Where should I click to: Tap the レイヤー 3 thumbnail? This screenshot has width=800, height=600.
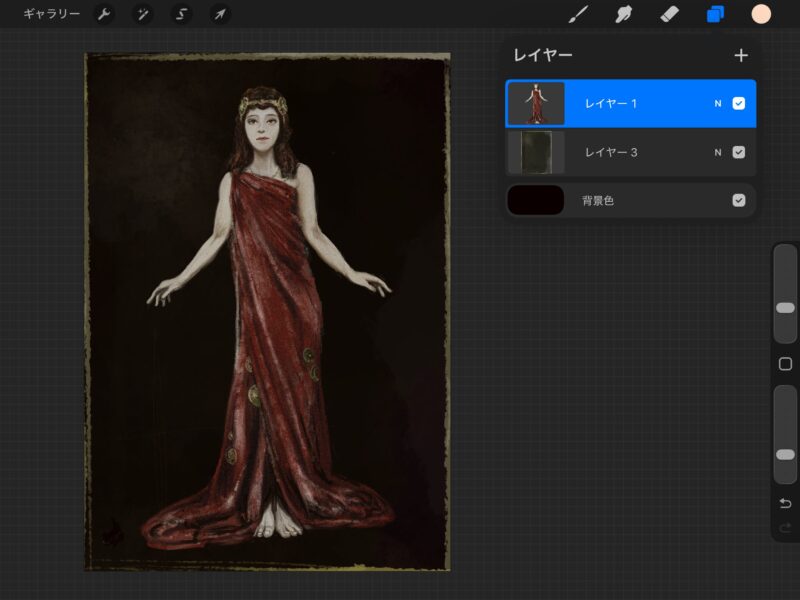click(536, 152)
